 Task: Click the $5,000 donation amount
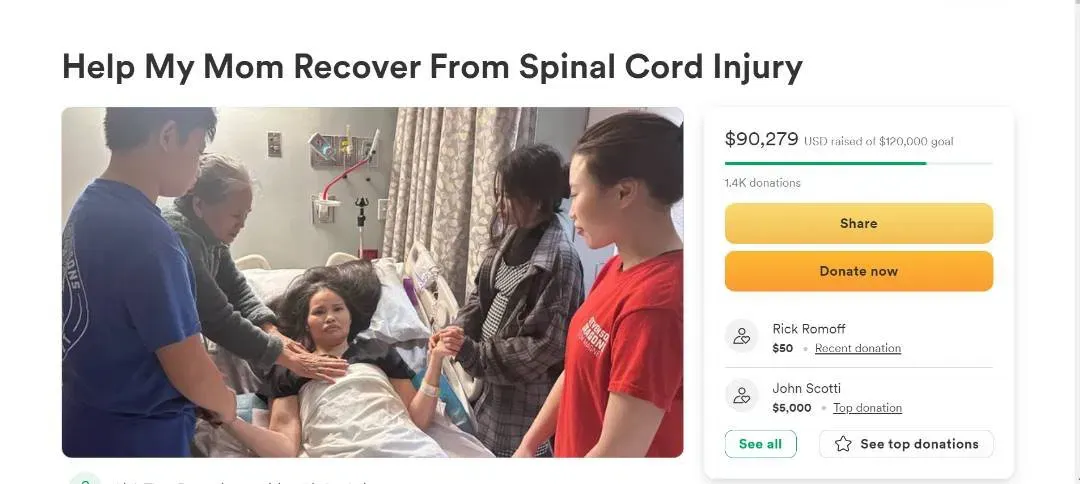coord(791,408)
